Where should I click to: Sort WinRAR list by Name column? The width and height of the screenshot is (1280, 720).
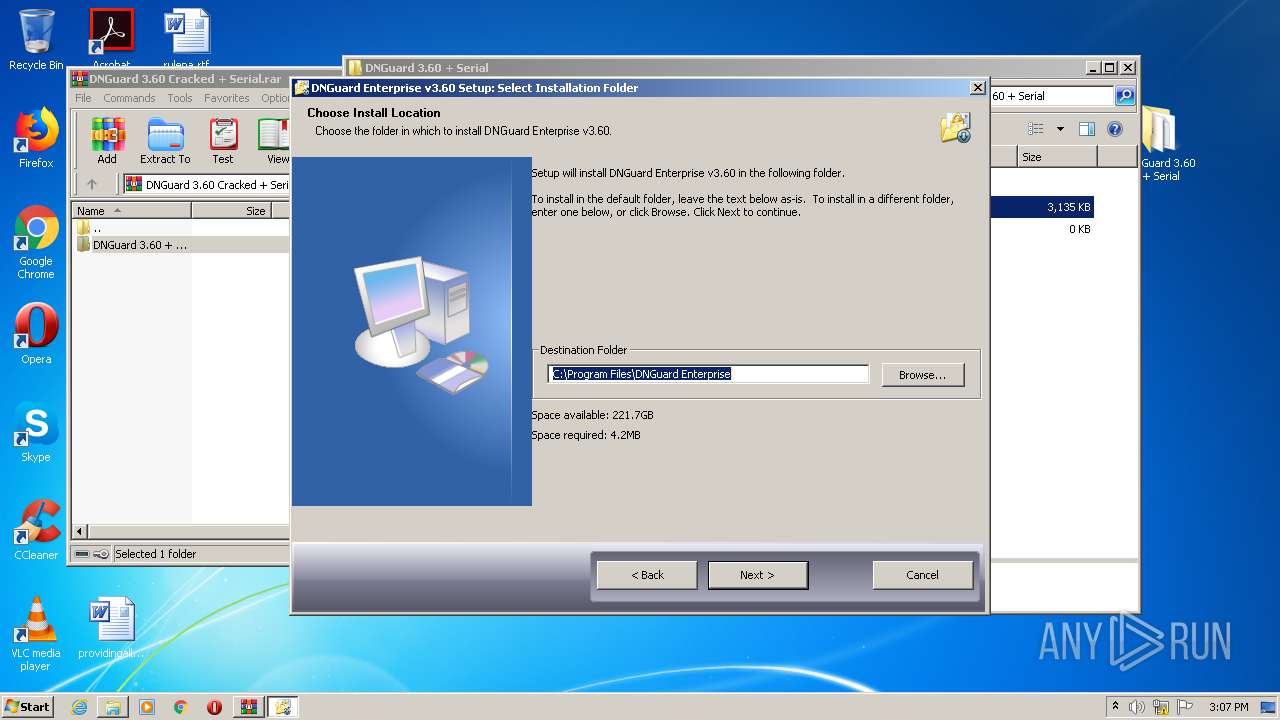[x=132, y=211]
